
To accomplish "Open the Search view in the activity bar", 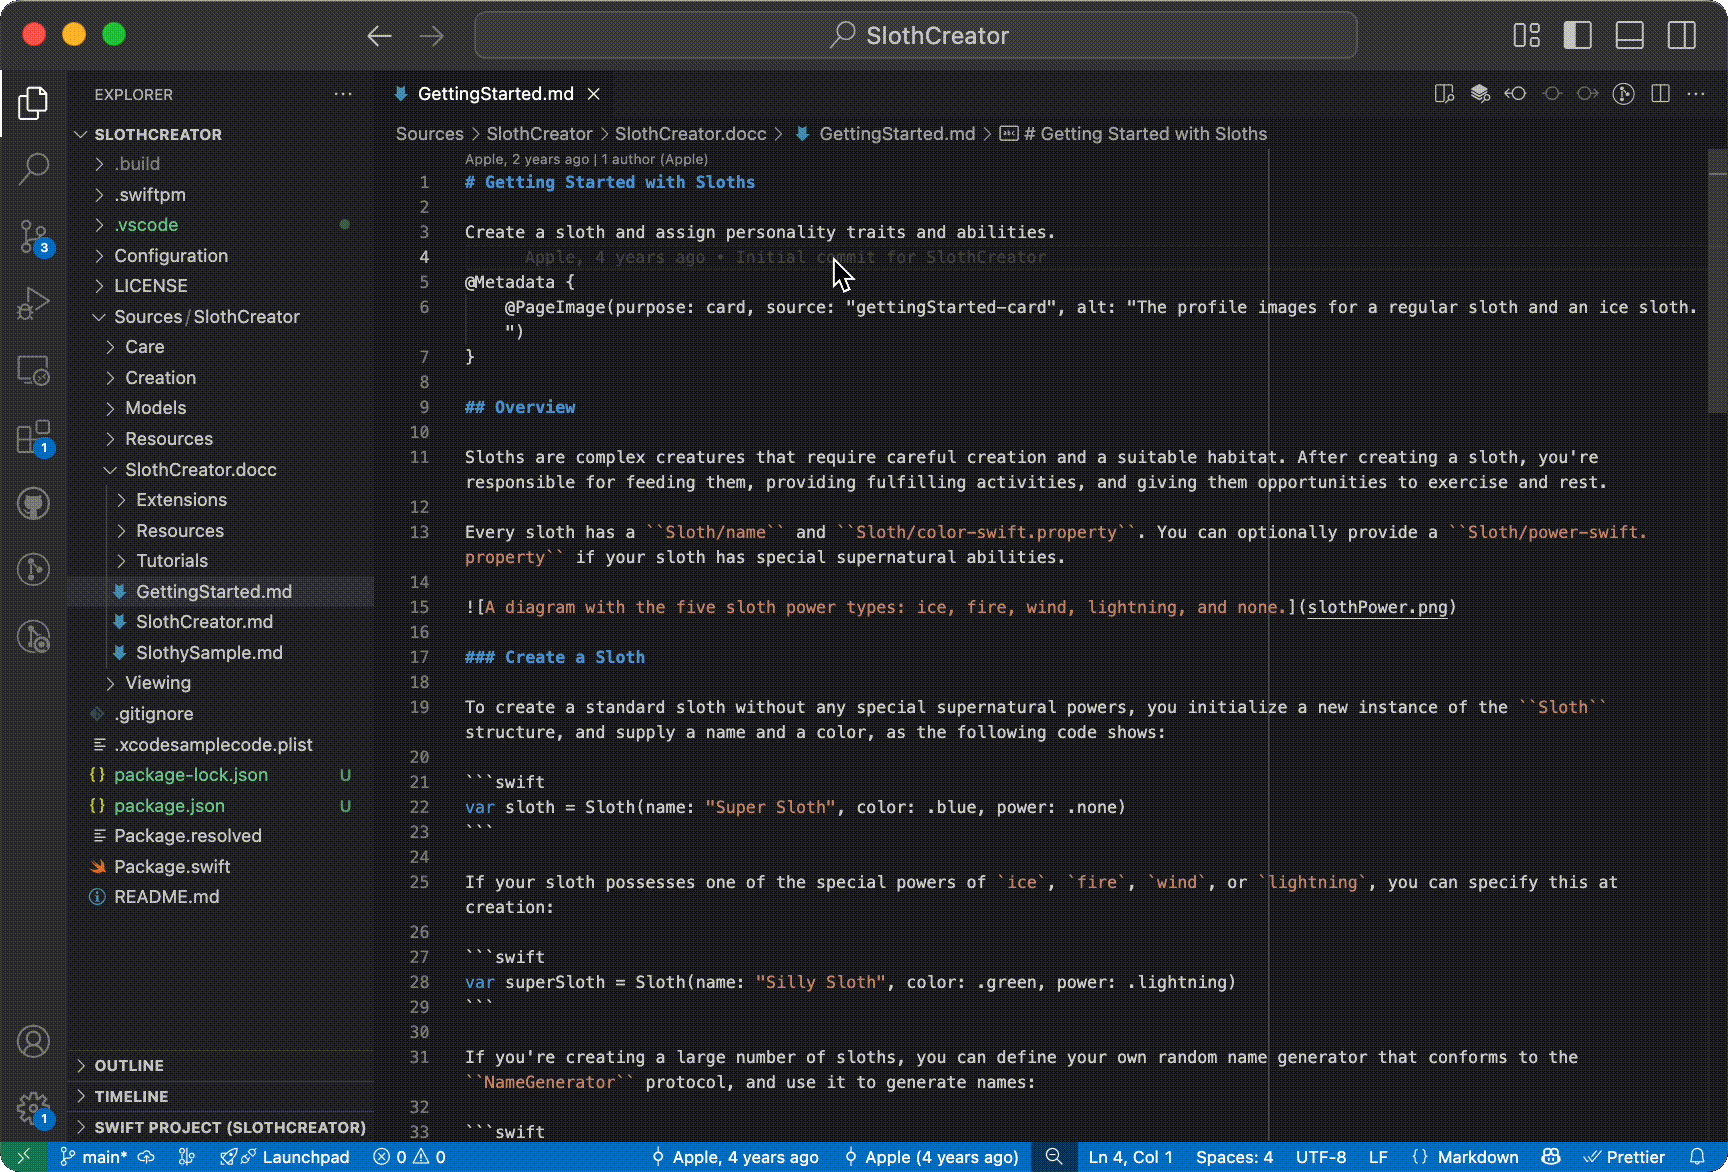I will (x=34, y=168).
